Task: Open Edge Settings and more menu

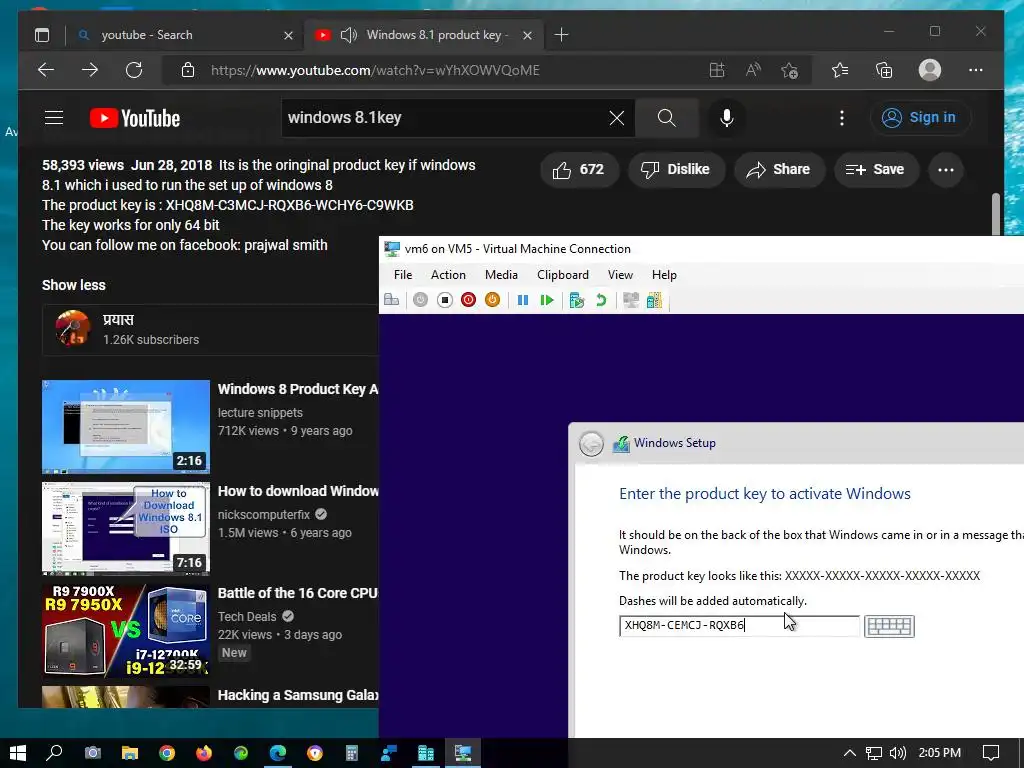Action: click(x=975, y=70)
